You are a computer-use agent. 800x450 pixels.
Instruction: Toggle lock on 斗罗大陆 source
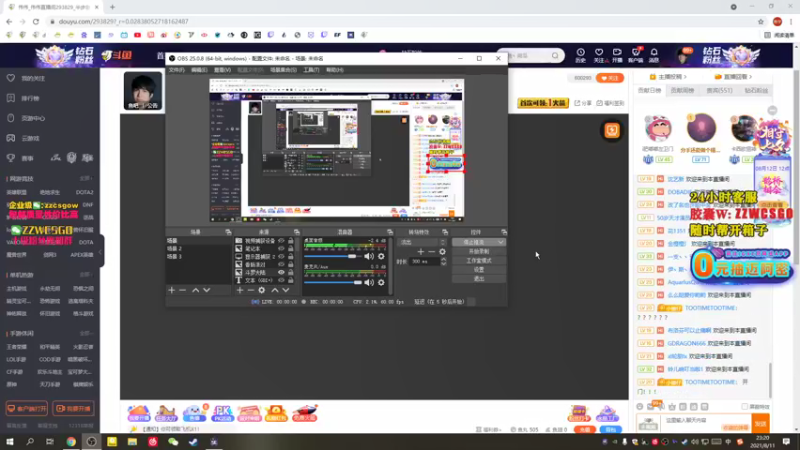[x=290, y=272]
